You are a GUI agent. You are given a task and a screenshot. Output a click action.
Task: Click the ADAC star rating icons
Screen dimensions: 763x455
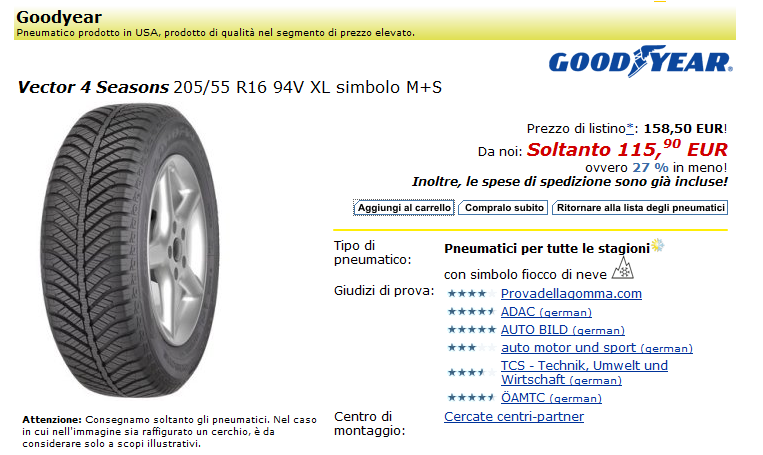point(472,311)
